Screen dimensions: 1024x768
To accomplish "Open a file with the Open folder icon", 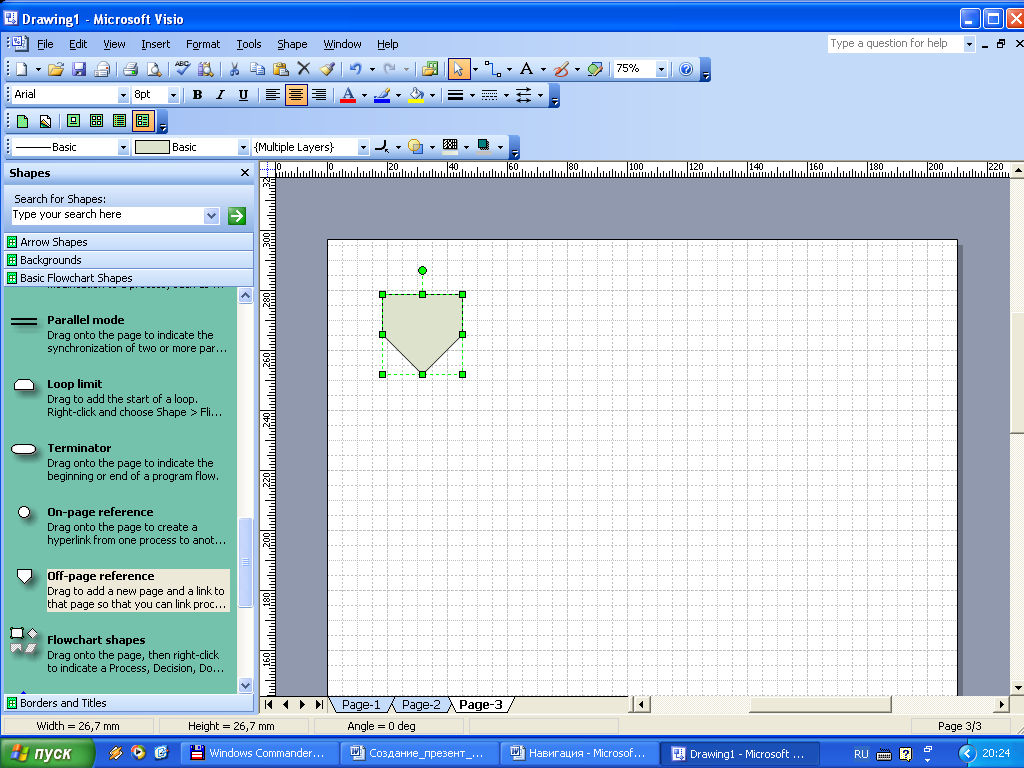I will coord(56,69).
